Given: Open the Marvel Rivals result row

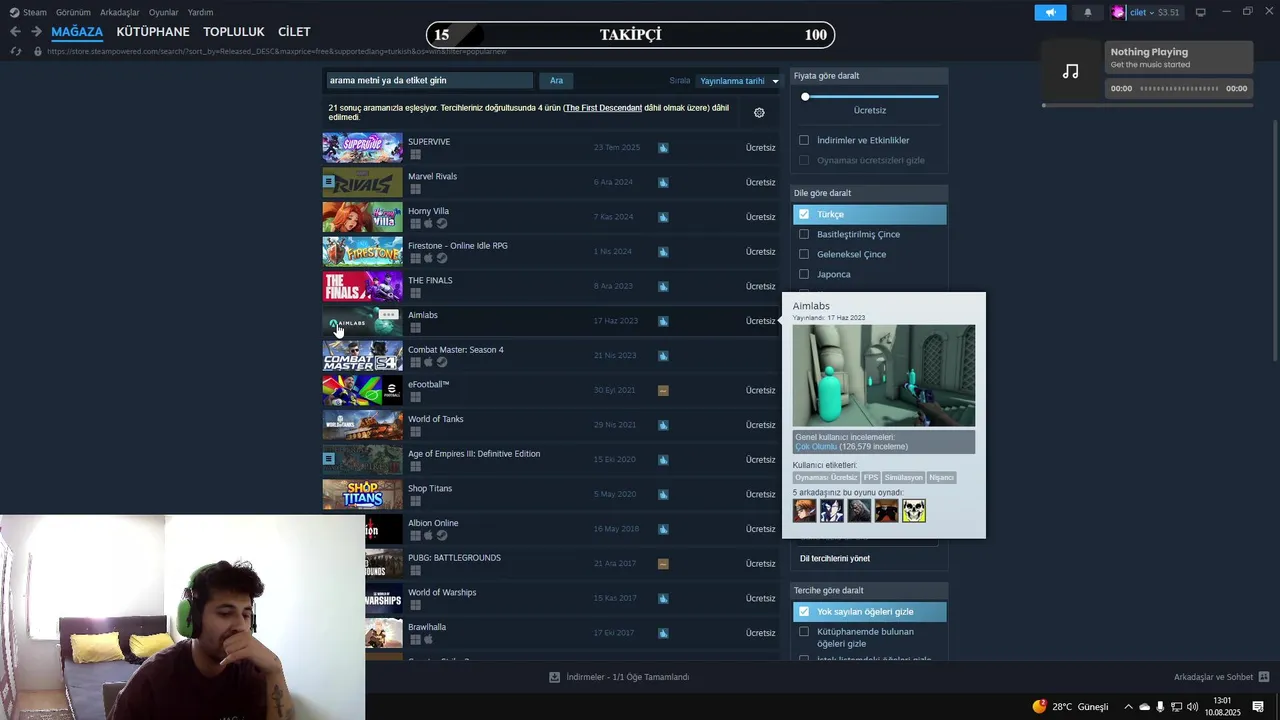Looking at the screenshot, I should click(550, 182).
